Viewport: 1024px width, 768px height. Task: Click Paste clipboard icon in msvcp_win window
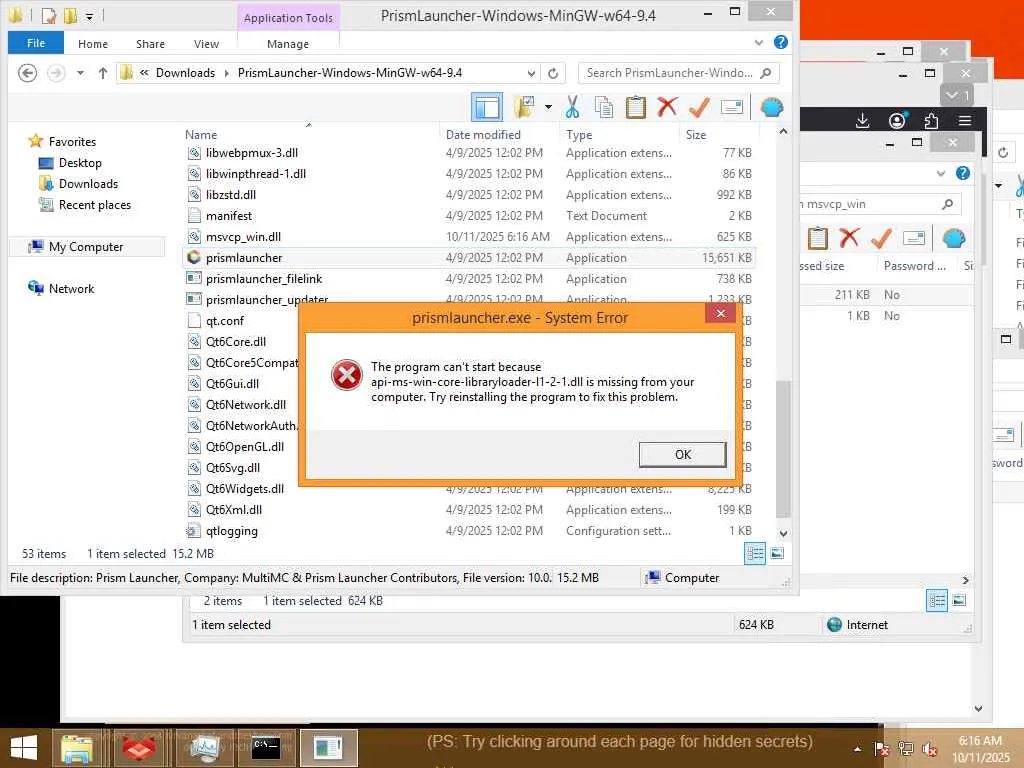tap(817, 238)
